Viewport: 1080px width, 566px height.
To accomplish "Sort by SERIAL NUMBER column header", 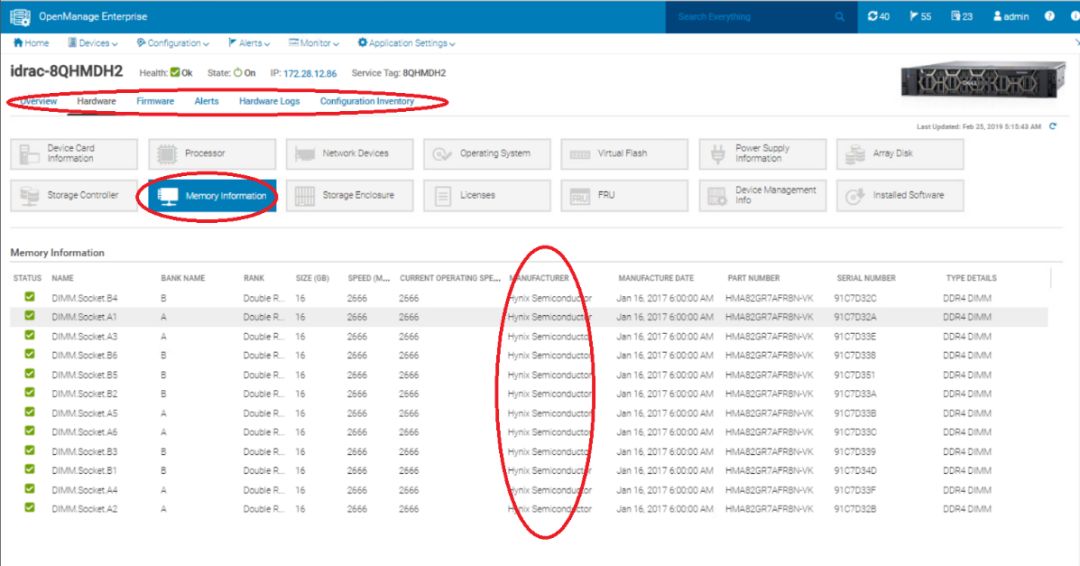I will pyautogui.click(x=866, y=278).
